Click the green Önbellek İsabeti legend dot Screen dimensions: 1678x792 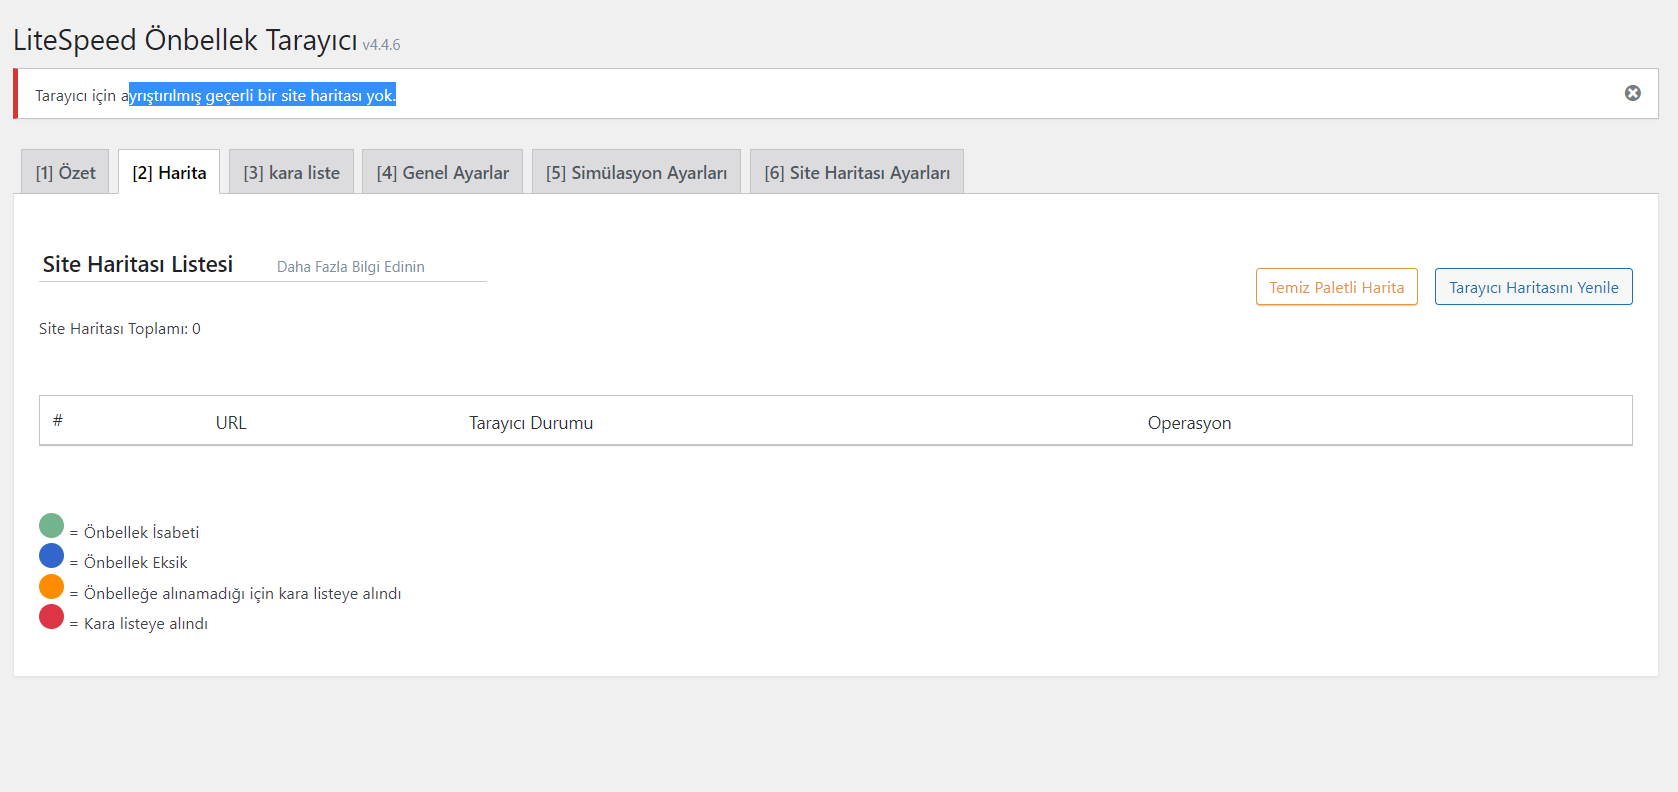point(51,526)
